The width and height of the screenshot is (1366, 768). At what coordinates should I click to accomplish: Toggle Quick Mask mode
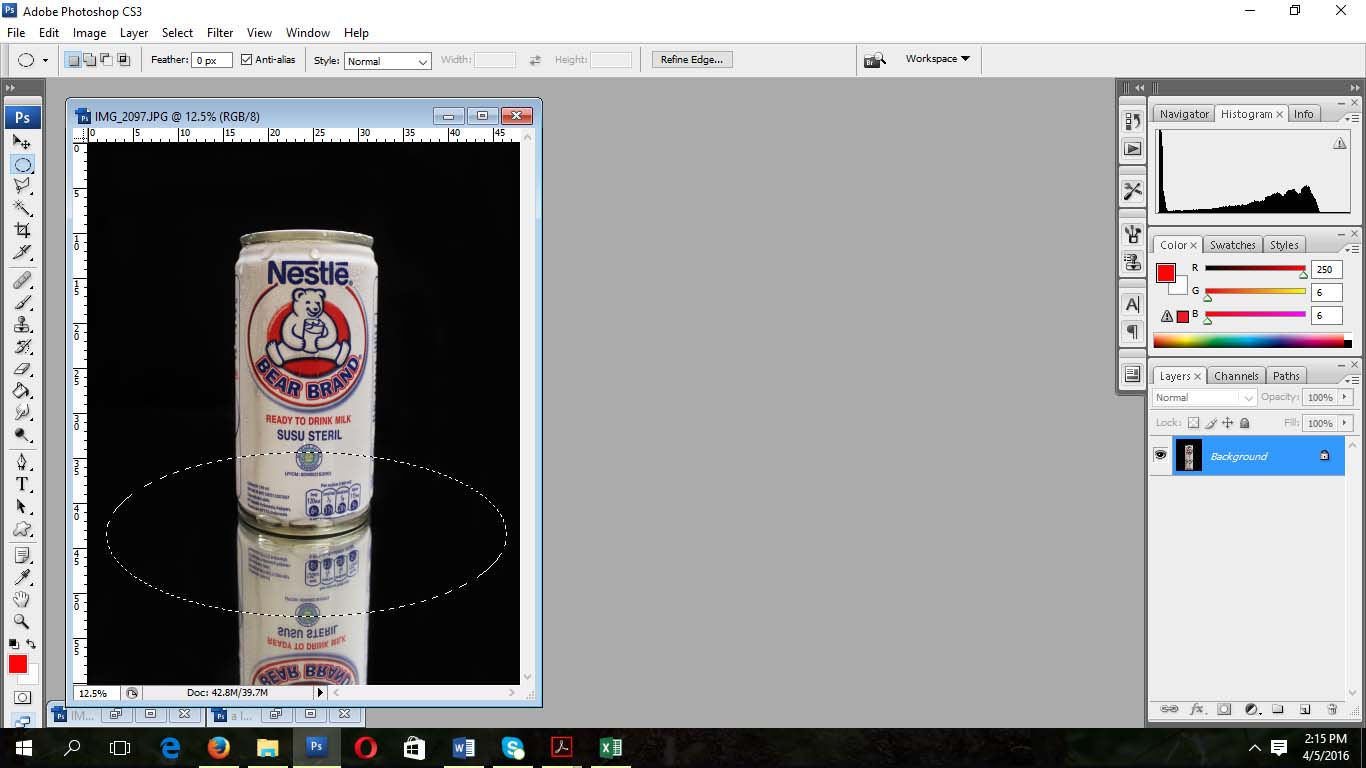click(x=22, y=697)
